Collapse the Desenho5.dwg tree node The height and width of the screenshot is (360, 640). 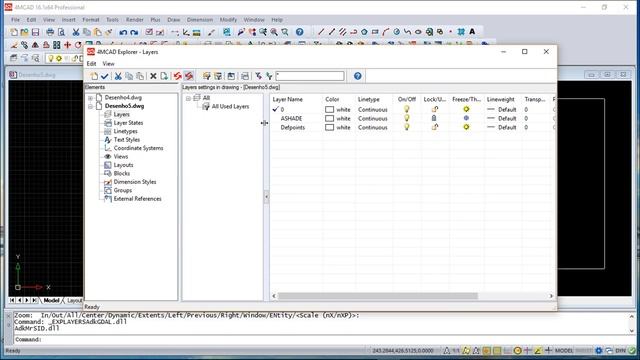pos(90,106)
